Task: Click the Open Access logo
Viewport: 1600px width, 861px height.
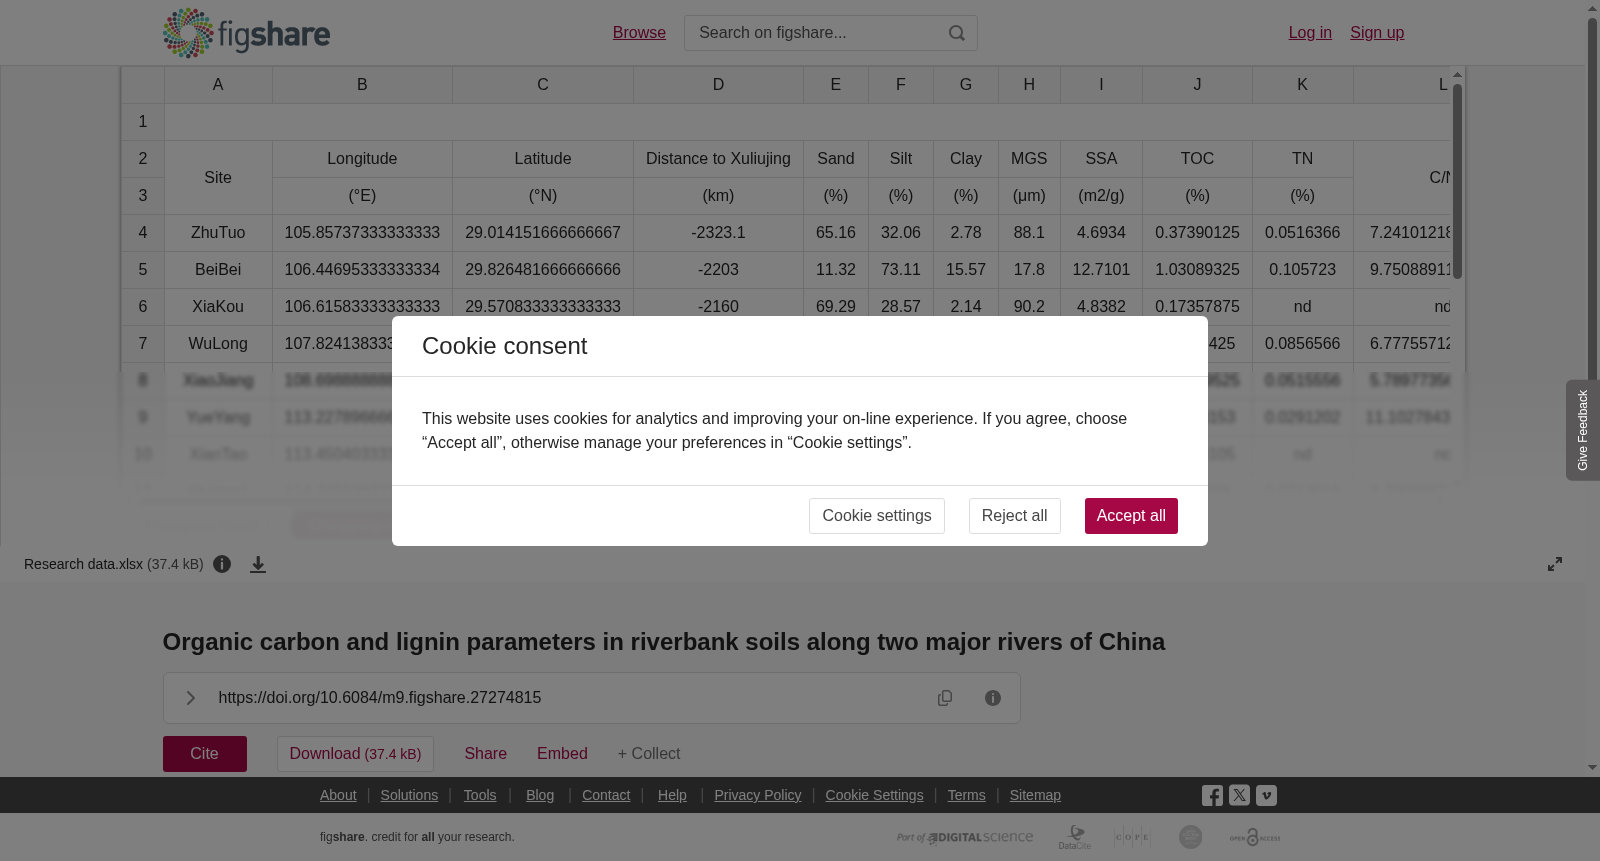Action: pos(1255,837)
